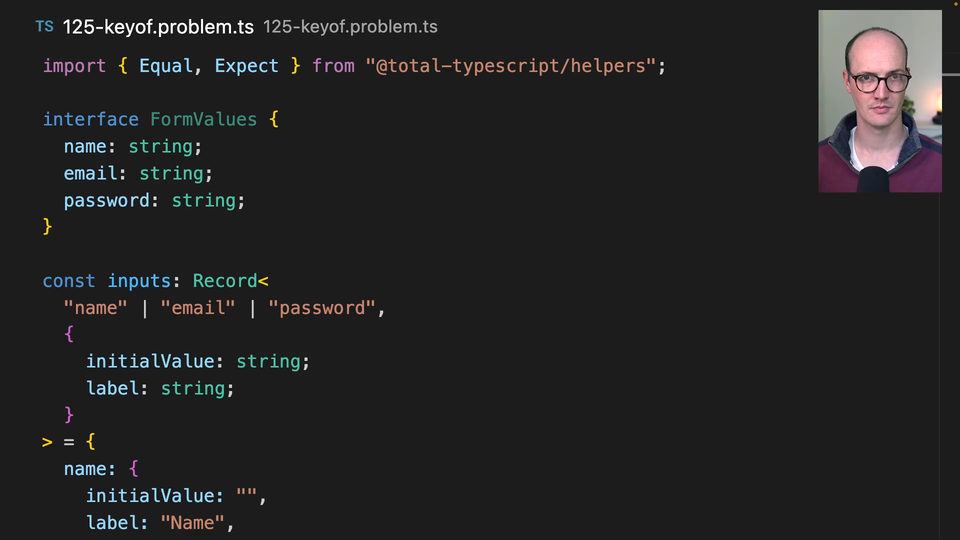Click the password property in FormValues
Screen dimensions: 960x540
[x=107, y=200]
